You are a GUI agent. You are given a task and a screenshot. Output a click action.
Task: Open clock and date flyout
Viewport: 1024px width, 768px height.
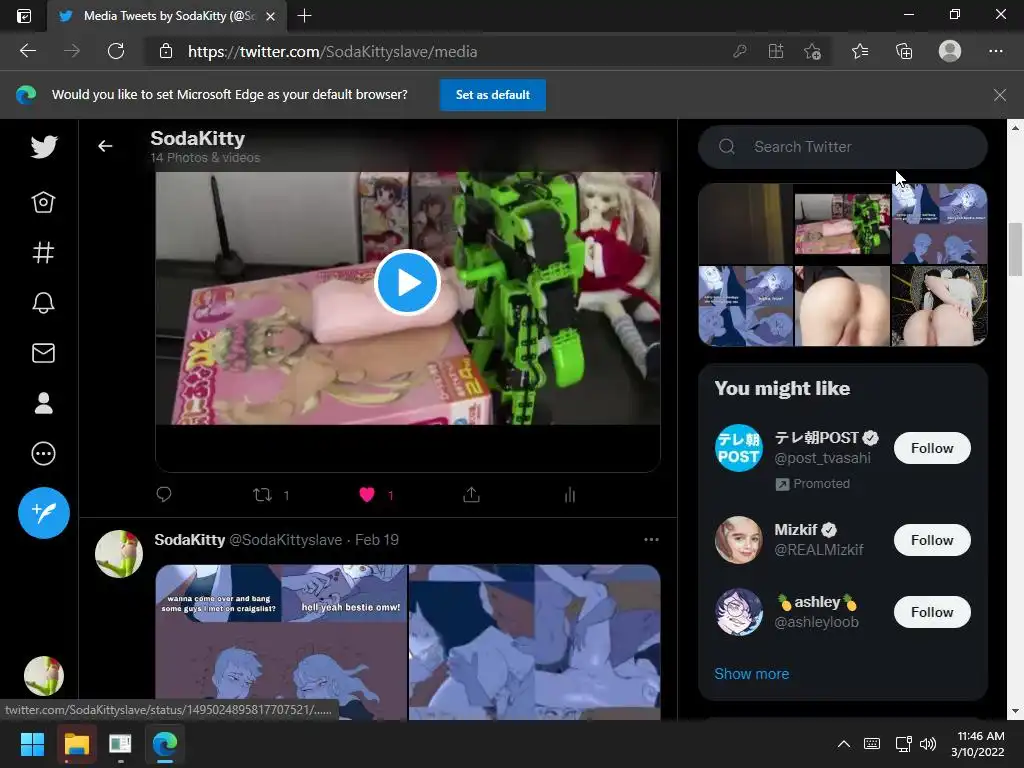click(977, 744)
